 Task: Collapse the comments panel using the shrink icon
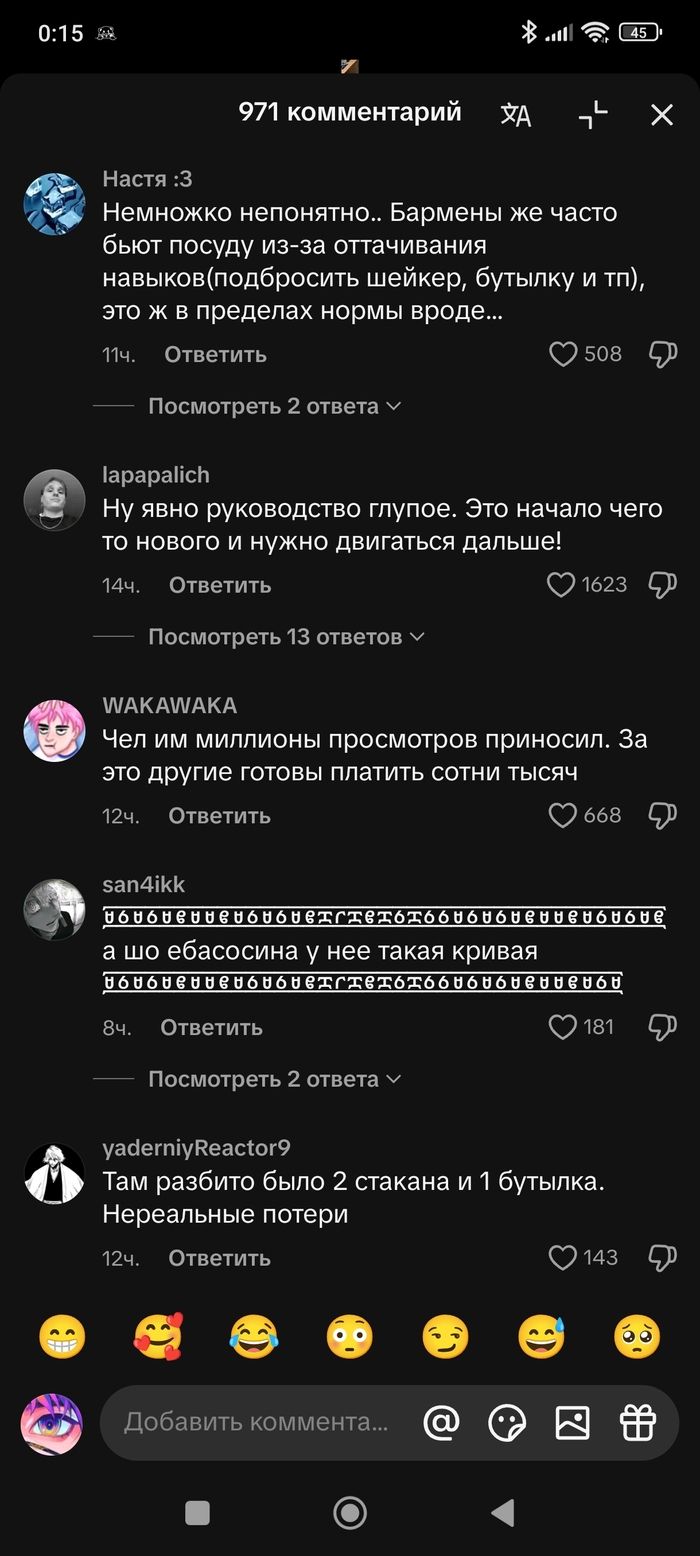[593, 115]
